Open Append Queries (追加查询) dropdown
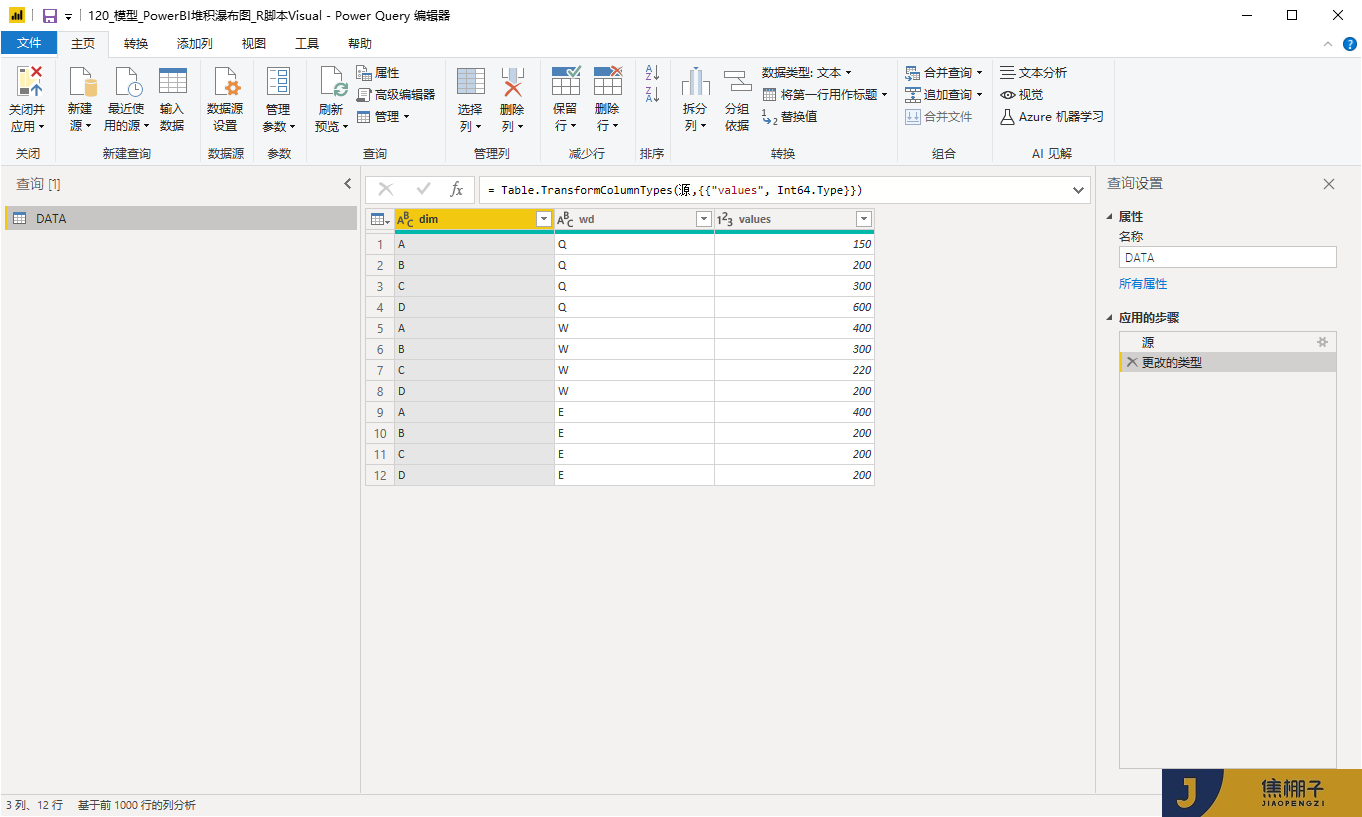Viewport: 1362px width, 817px height. [944, 95]
